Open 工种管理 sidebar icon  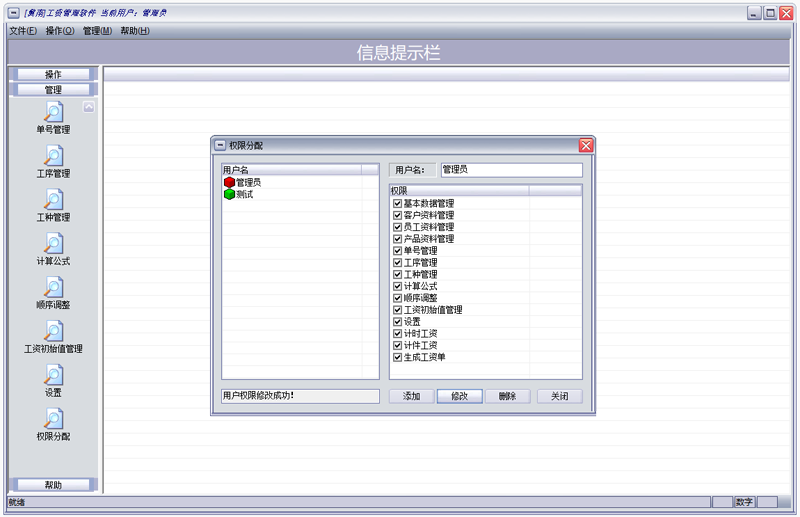(54, 200)
